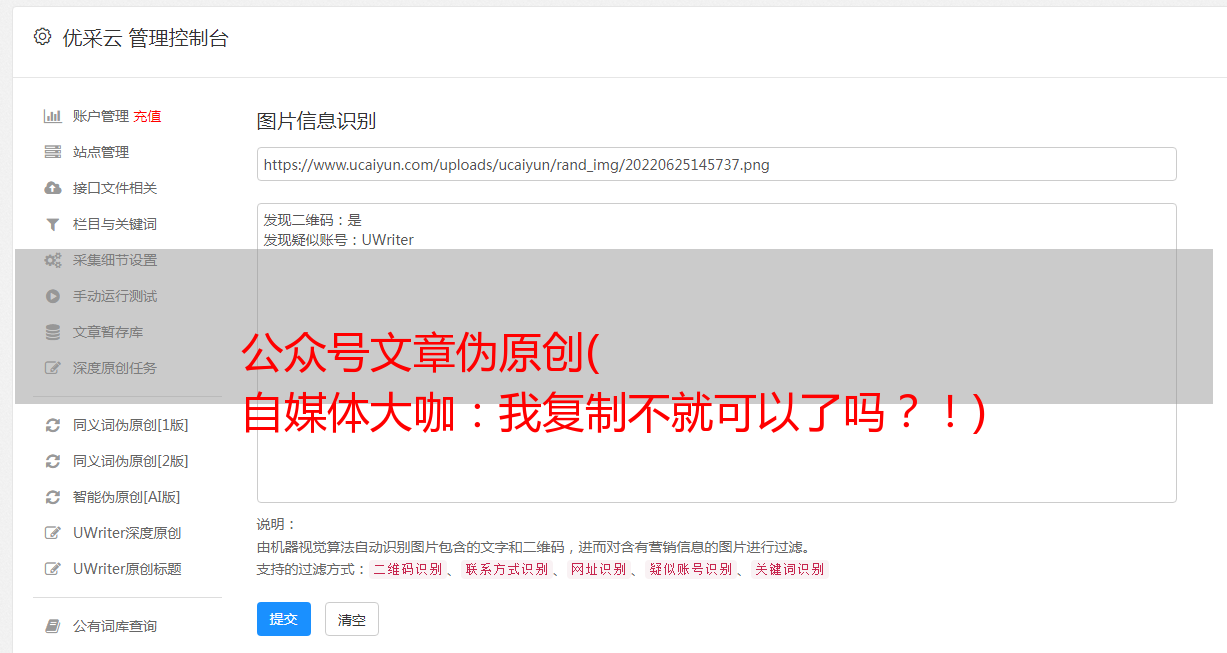Click the book icon for 公有词库查询

click(x=53, y=626)
